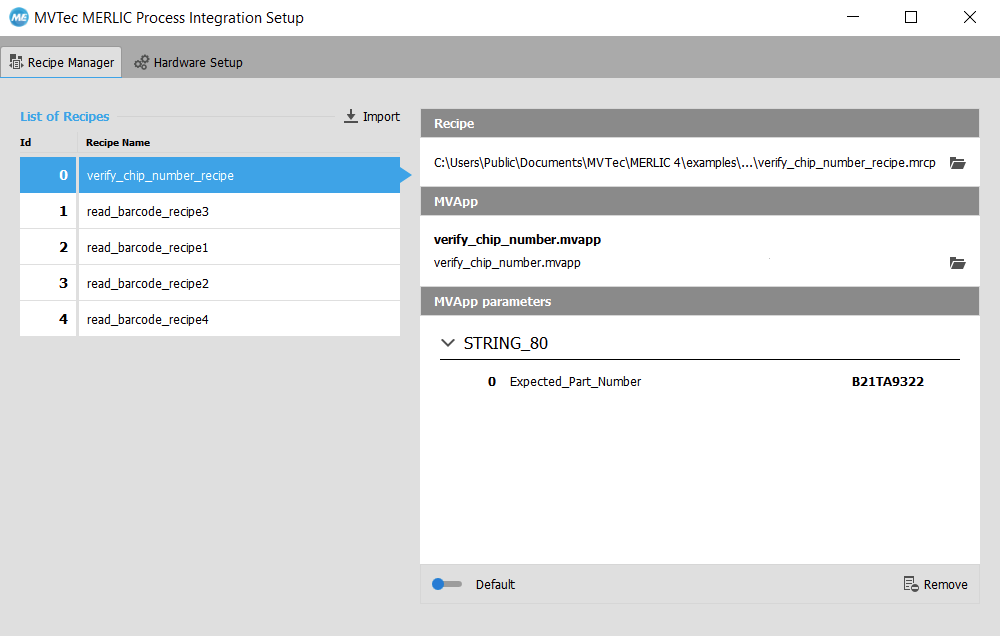Click the Recipe Name column header
The height and width of the screenshot is (636, 1000).
click(118, 142)
